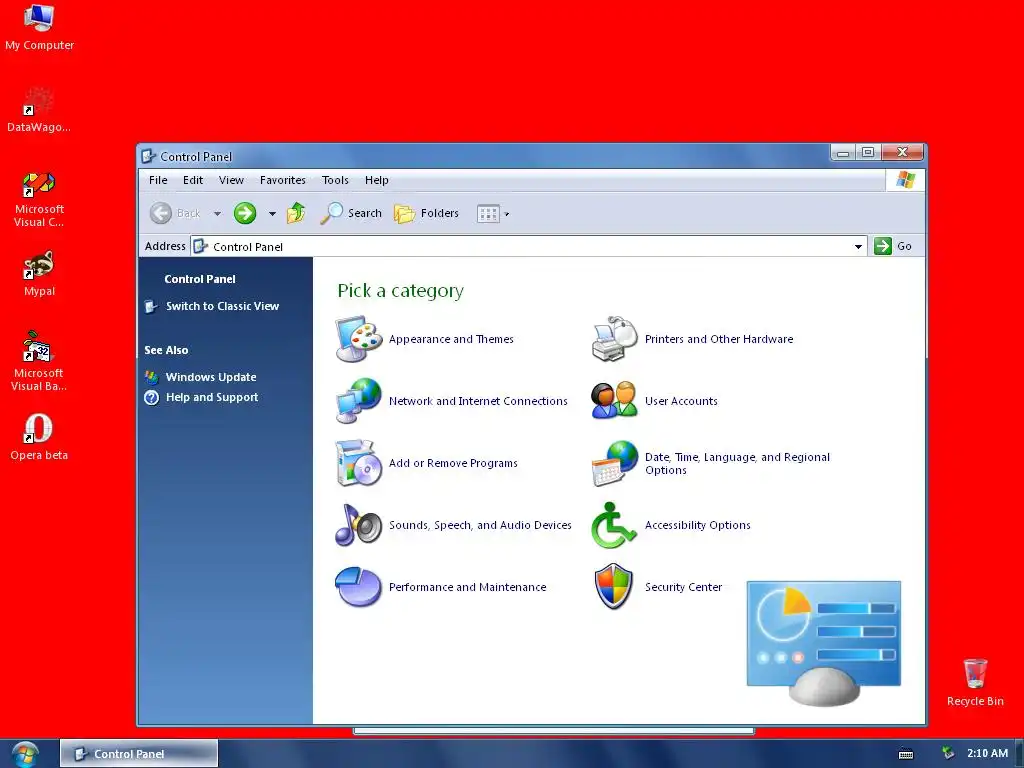This screenshot has height=768, width=1024.
Task: Open the Help menu
Action: point(376,180)
